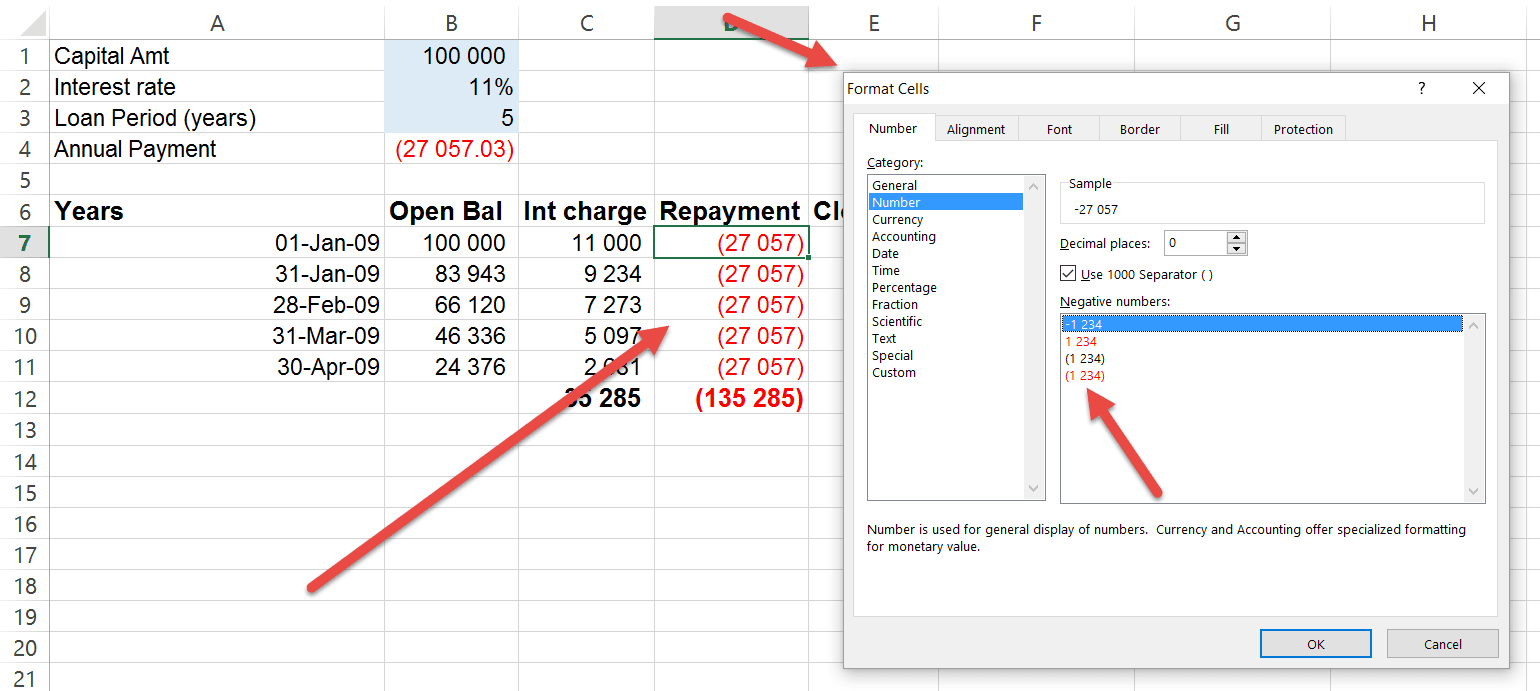Click the Capital Amt label cell
Image resolution: width=1540 pixels, height=691 pixels.
pyautogui.click(x=217, y=56)
